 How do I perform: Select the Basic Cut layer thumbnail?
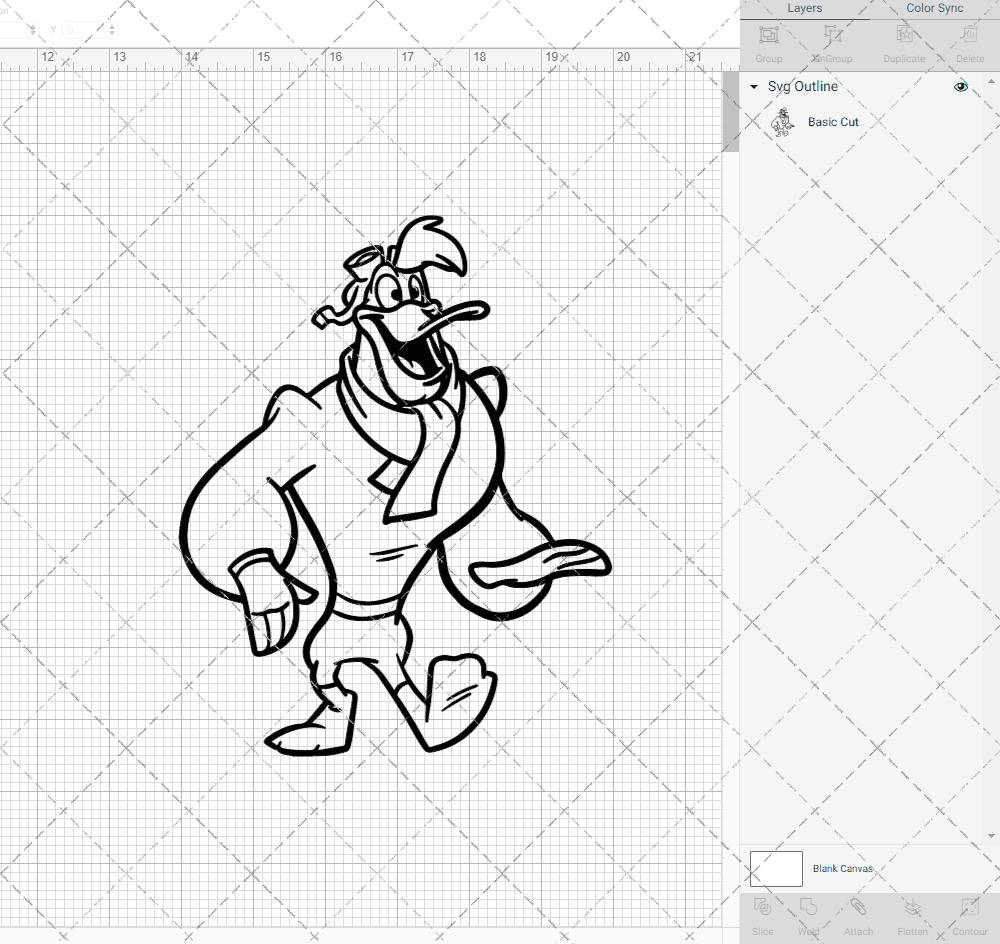783,122
